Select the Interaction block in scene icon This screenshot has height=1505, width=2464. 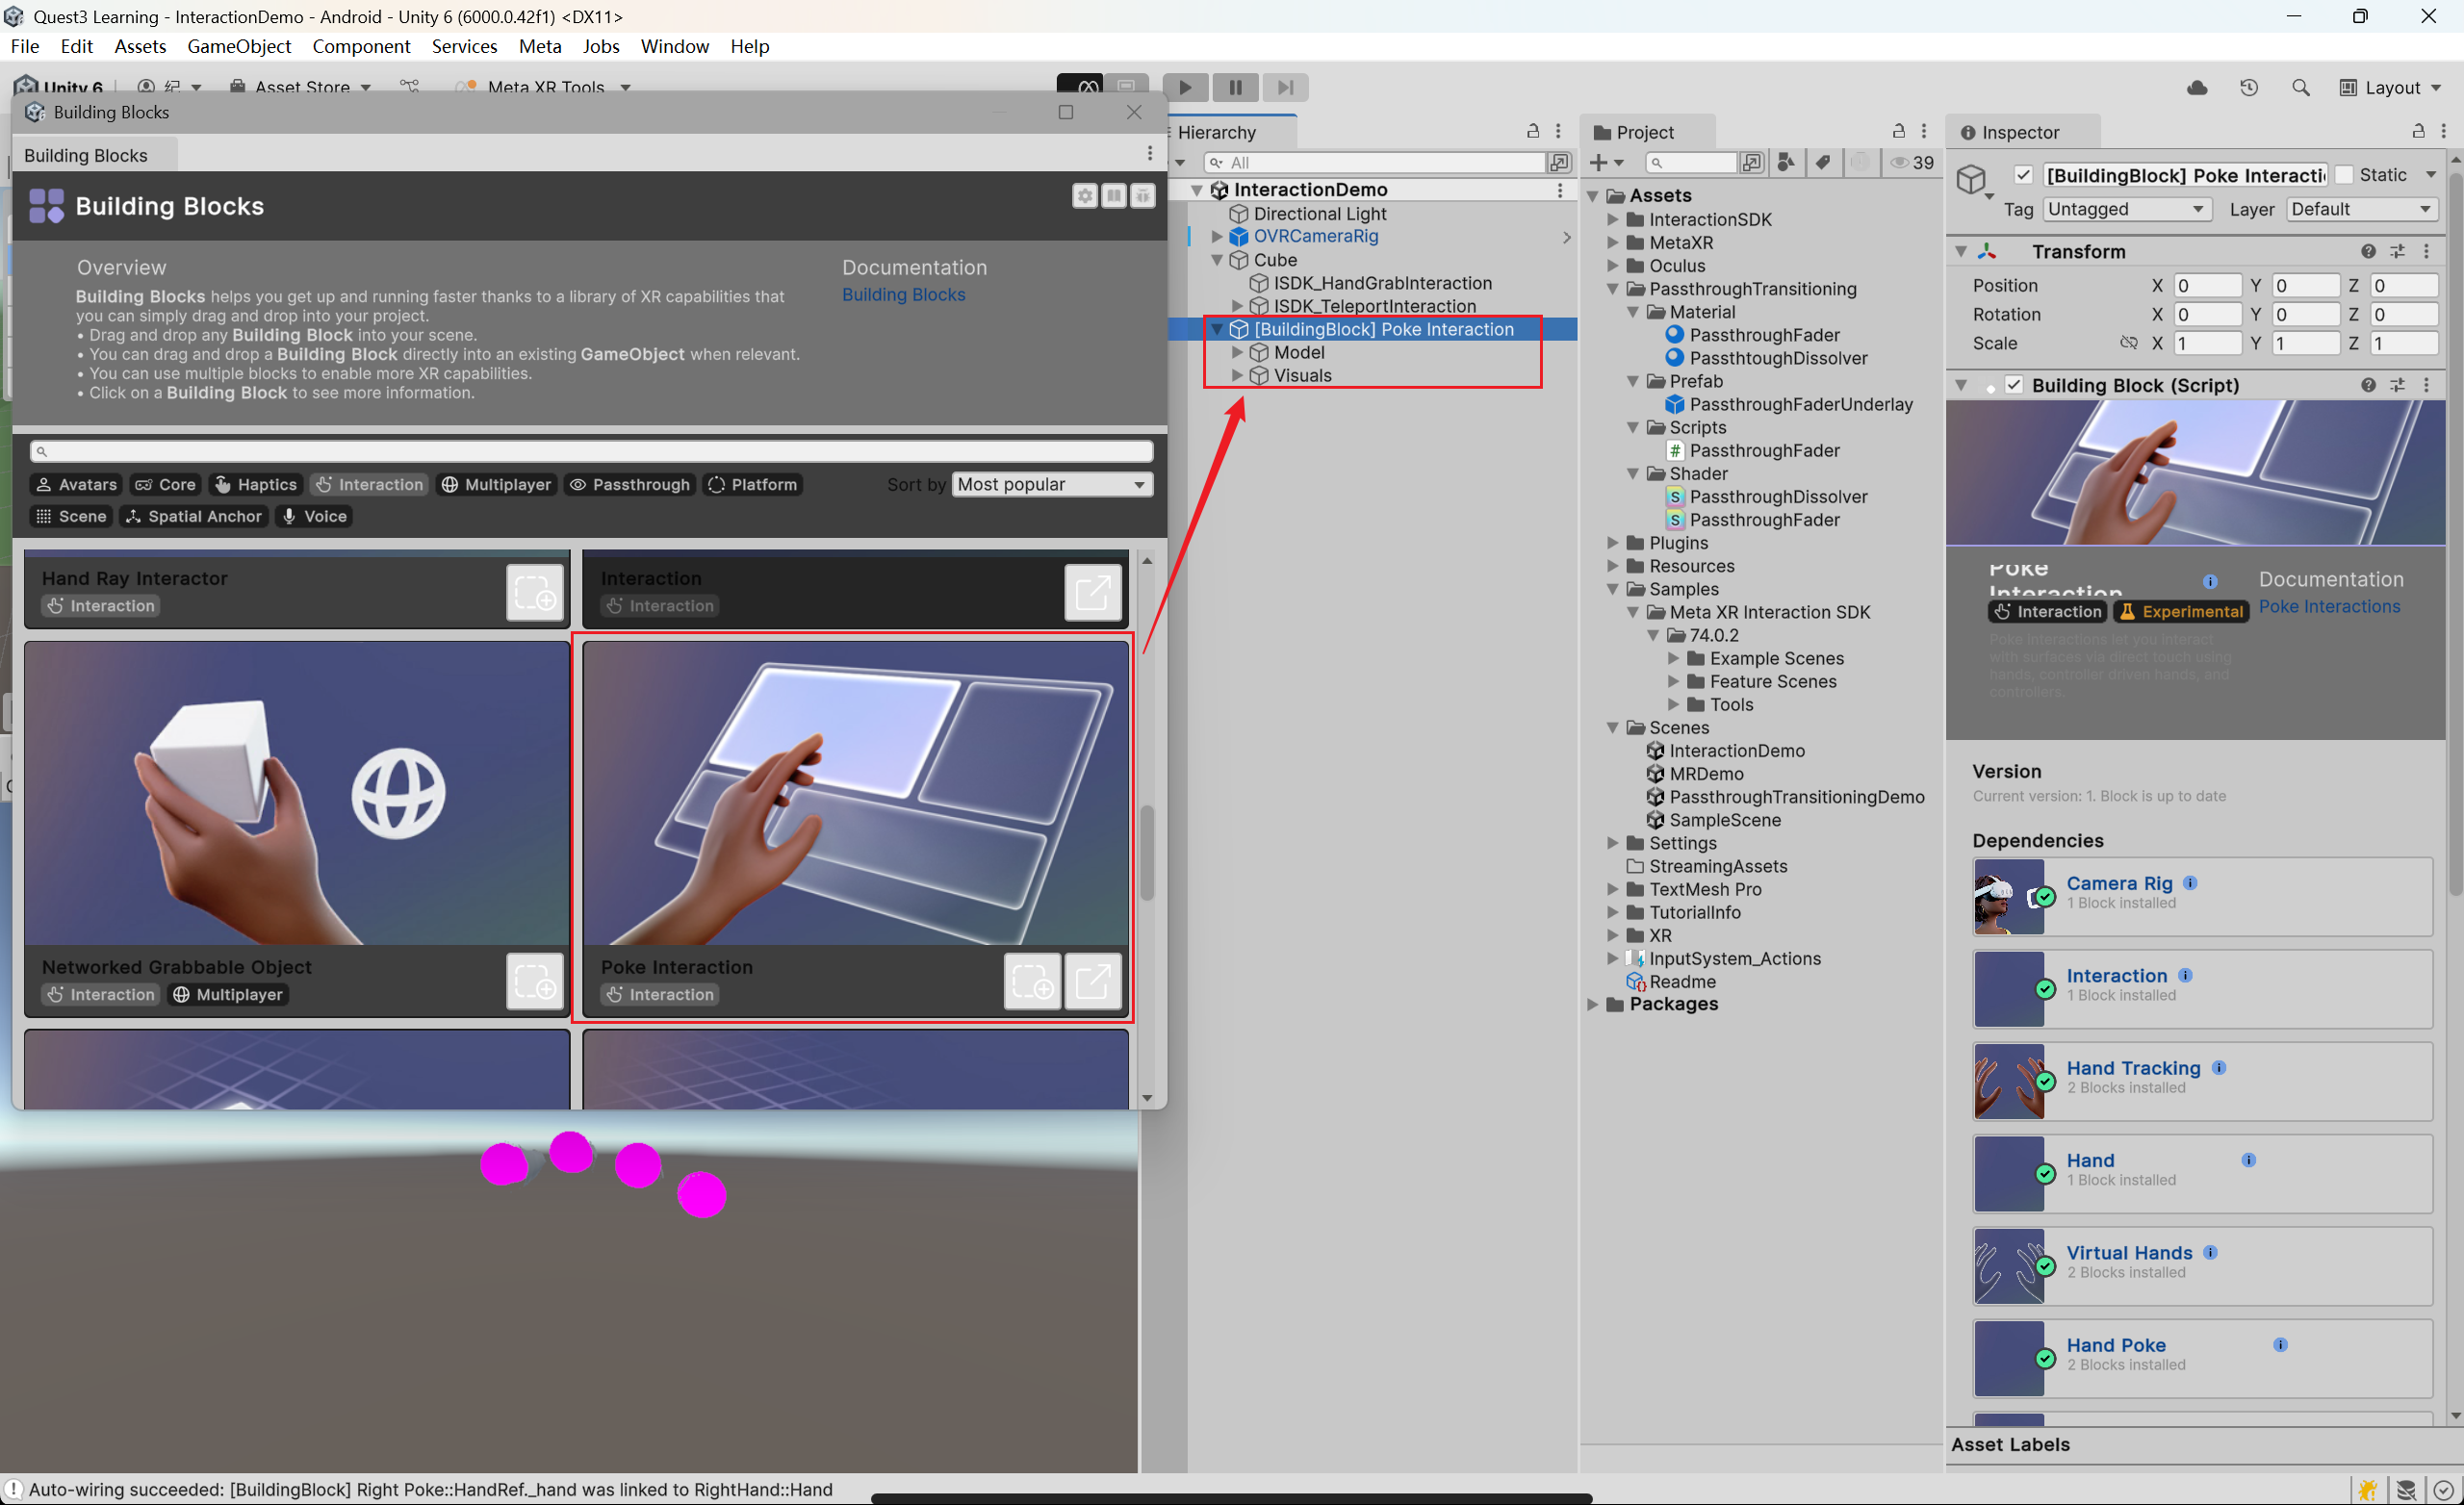coord(1093,592)
